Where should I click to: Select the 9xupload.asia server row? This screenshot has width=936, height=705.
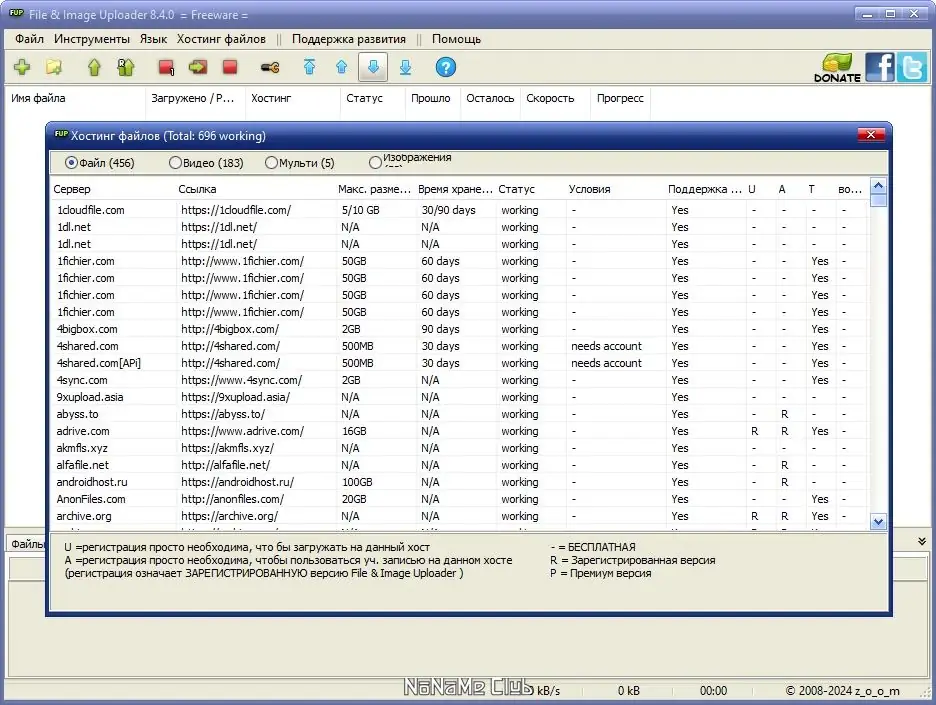[458, 397]
